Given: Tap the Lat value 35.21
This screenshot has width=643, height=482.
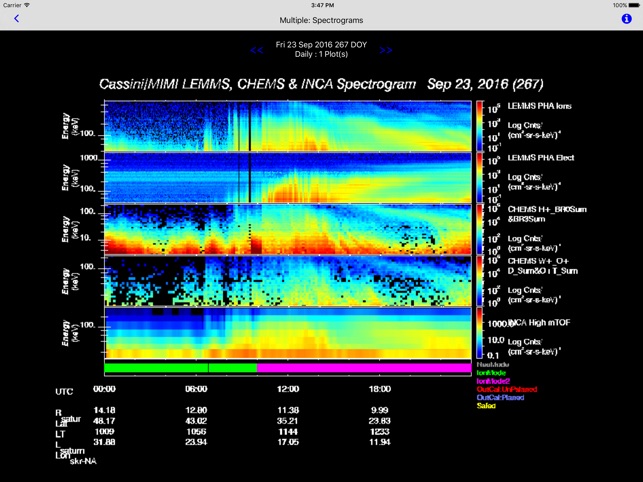Looking at the screenshot, I should 288,420.
